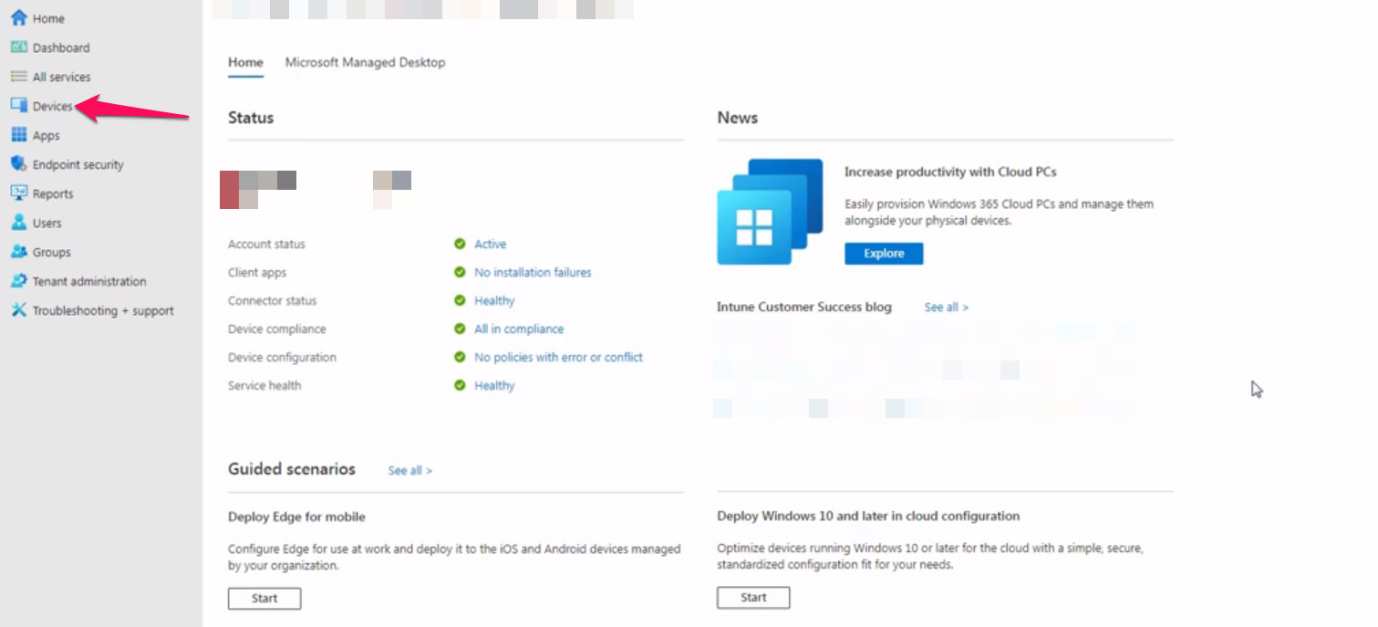This screenshot has height=627, width=1378.
Task: Start the Windows 10 cloud configuration scenario
Action: pyautogui.click(x=753, y=597)
